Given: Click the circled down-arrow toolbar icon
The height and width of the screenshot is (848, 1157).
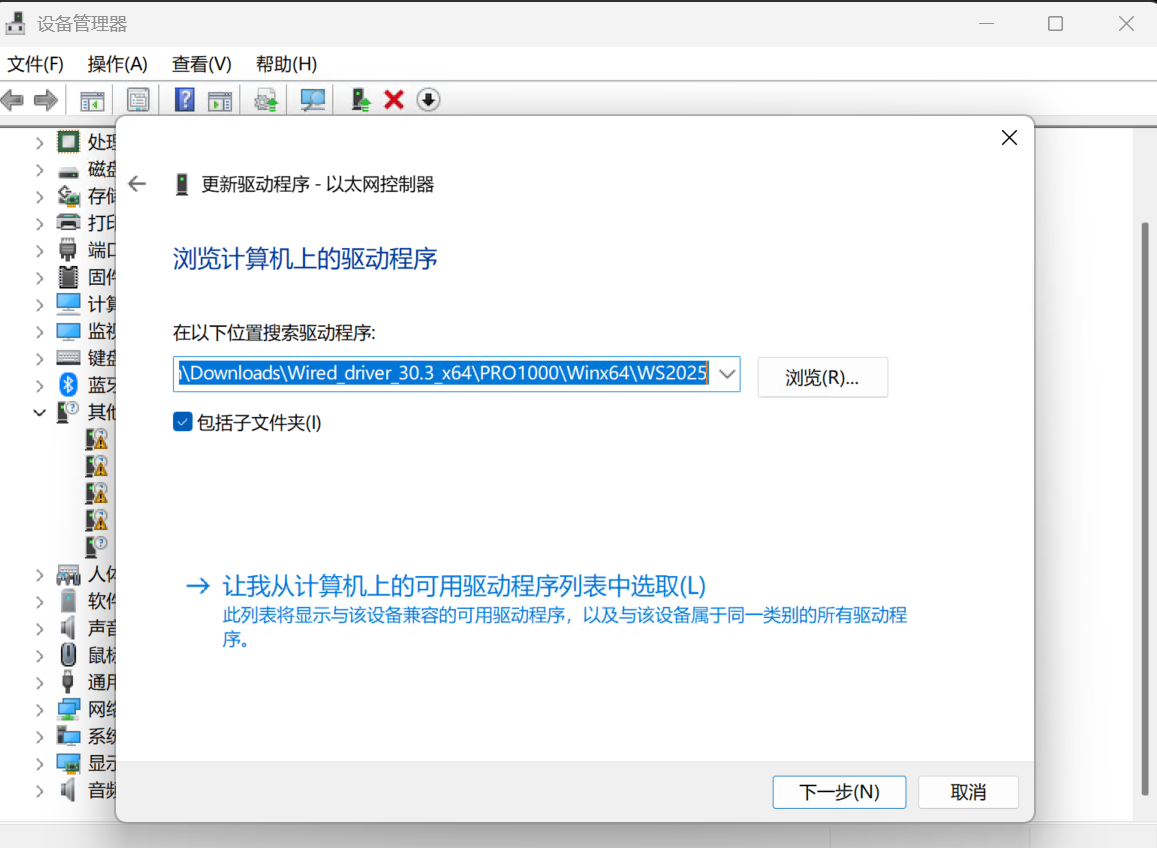Looking at the screenshot, I should tap(429, 100).
